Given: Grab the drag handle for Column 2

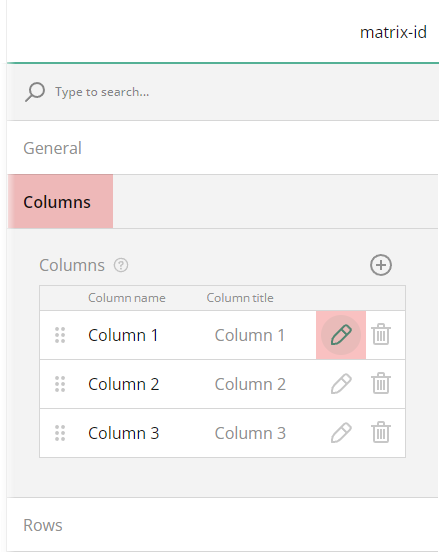Looking at the screenshot, I should [x=60, y=384].
